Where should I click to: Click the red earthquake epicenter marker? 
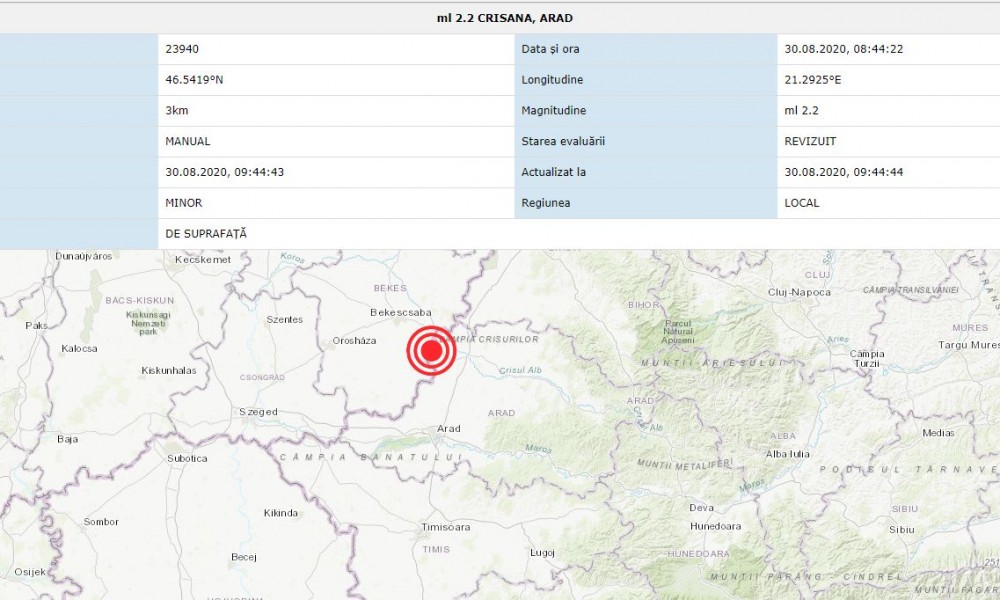(432, 350)
